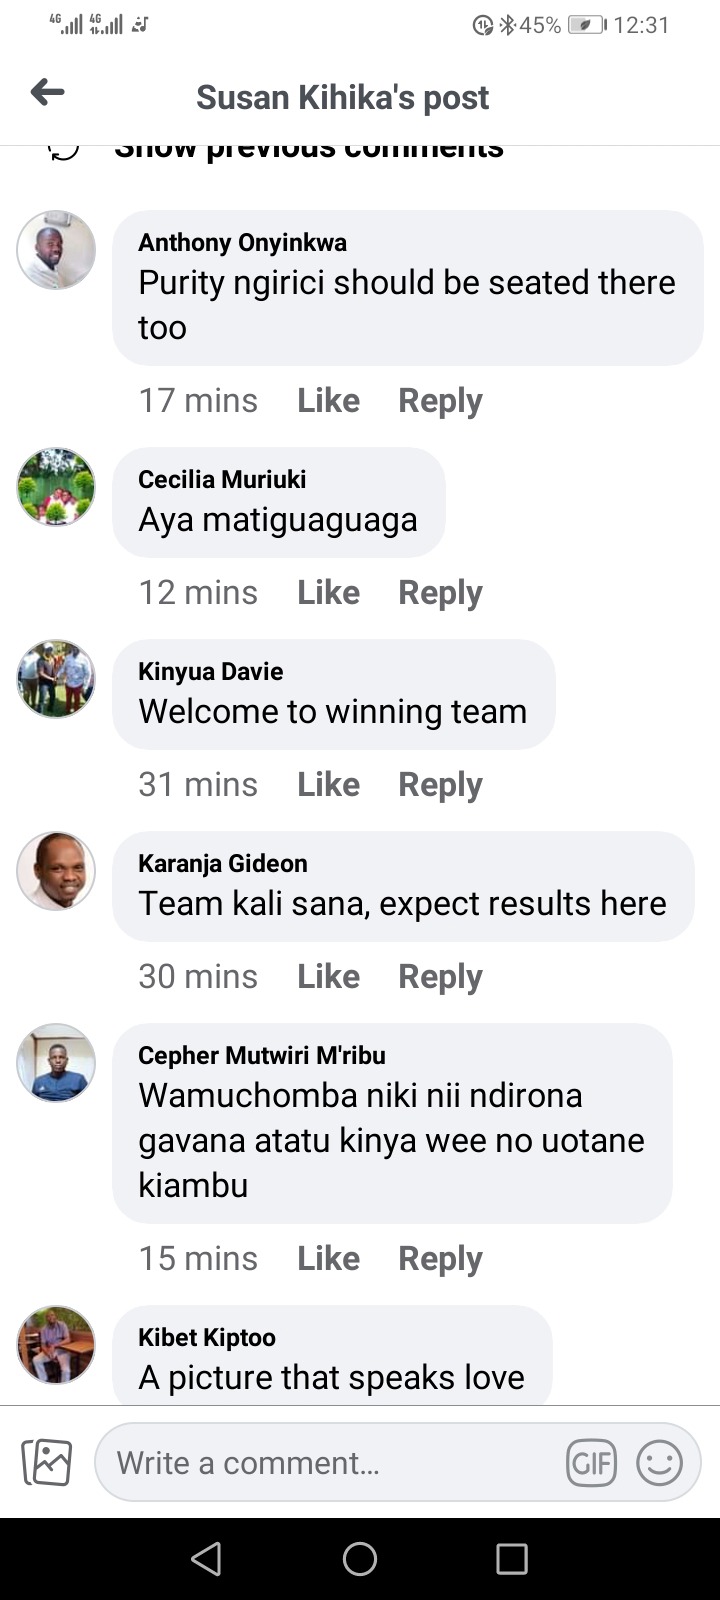Open Karanja Gideon's profile name link

tap(223, 863)
